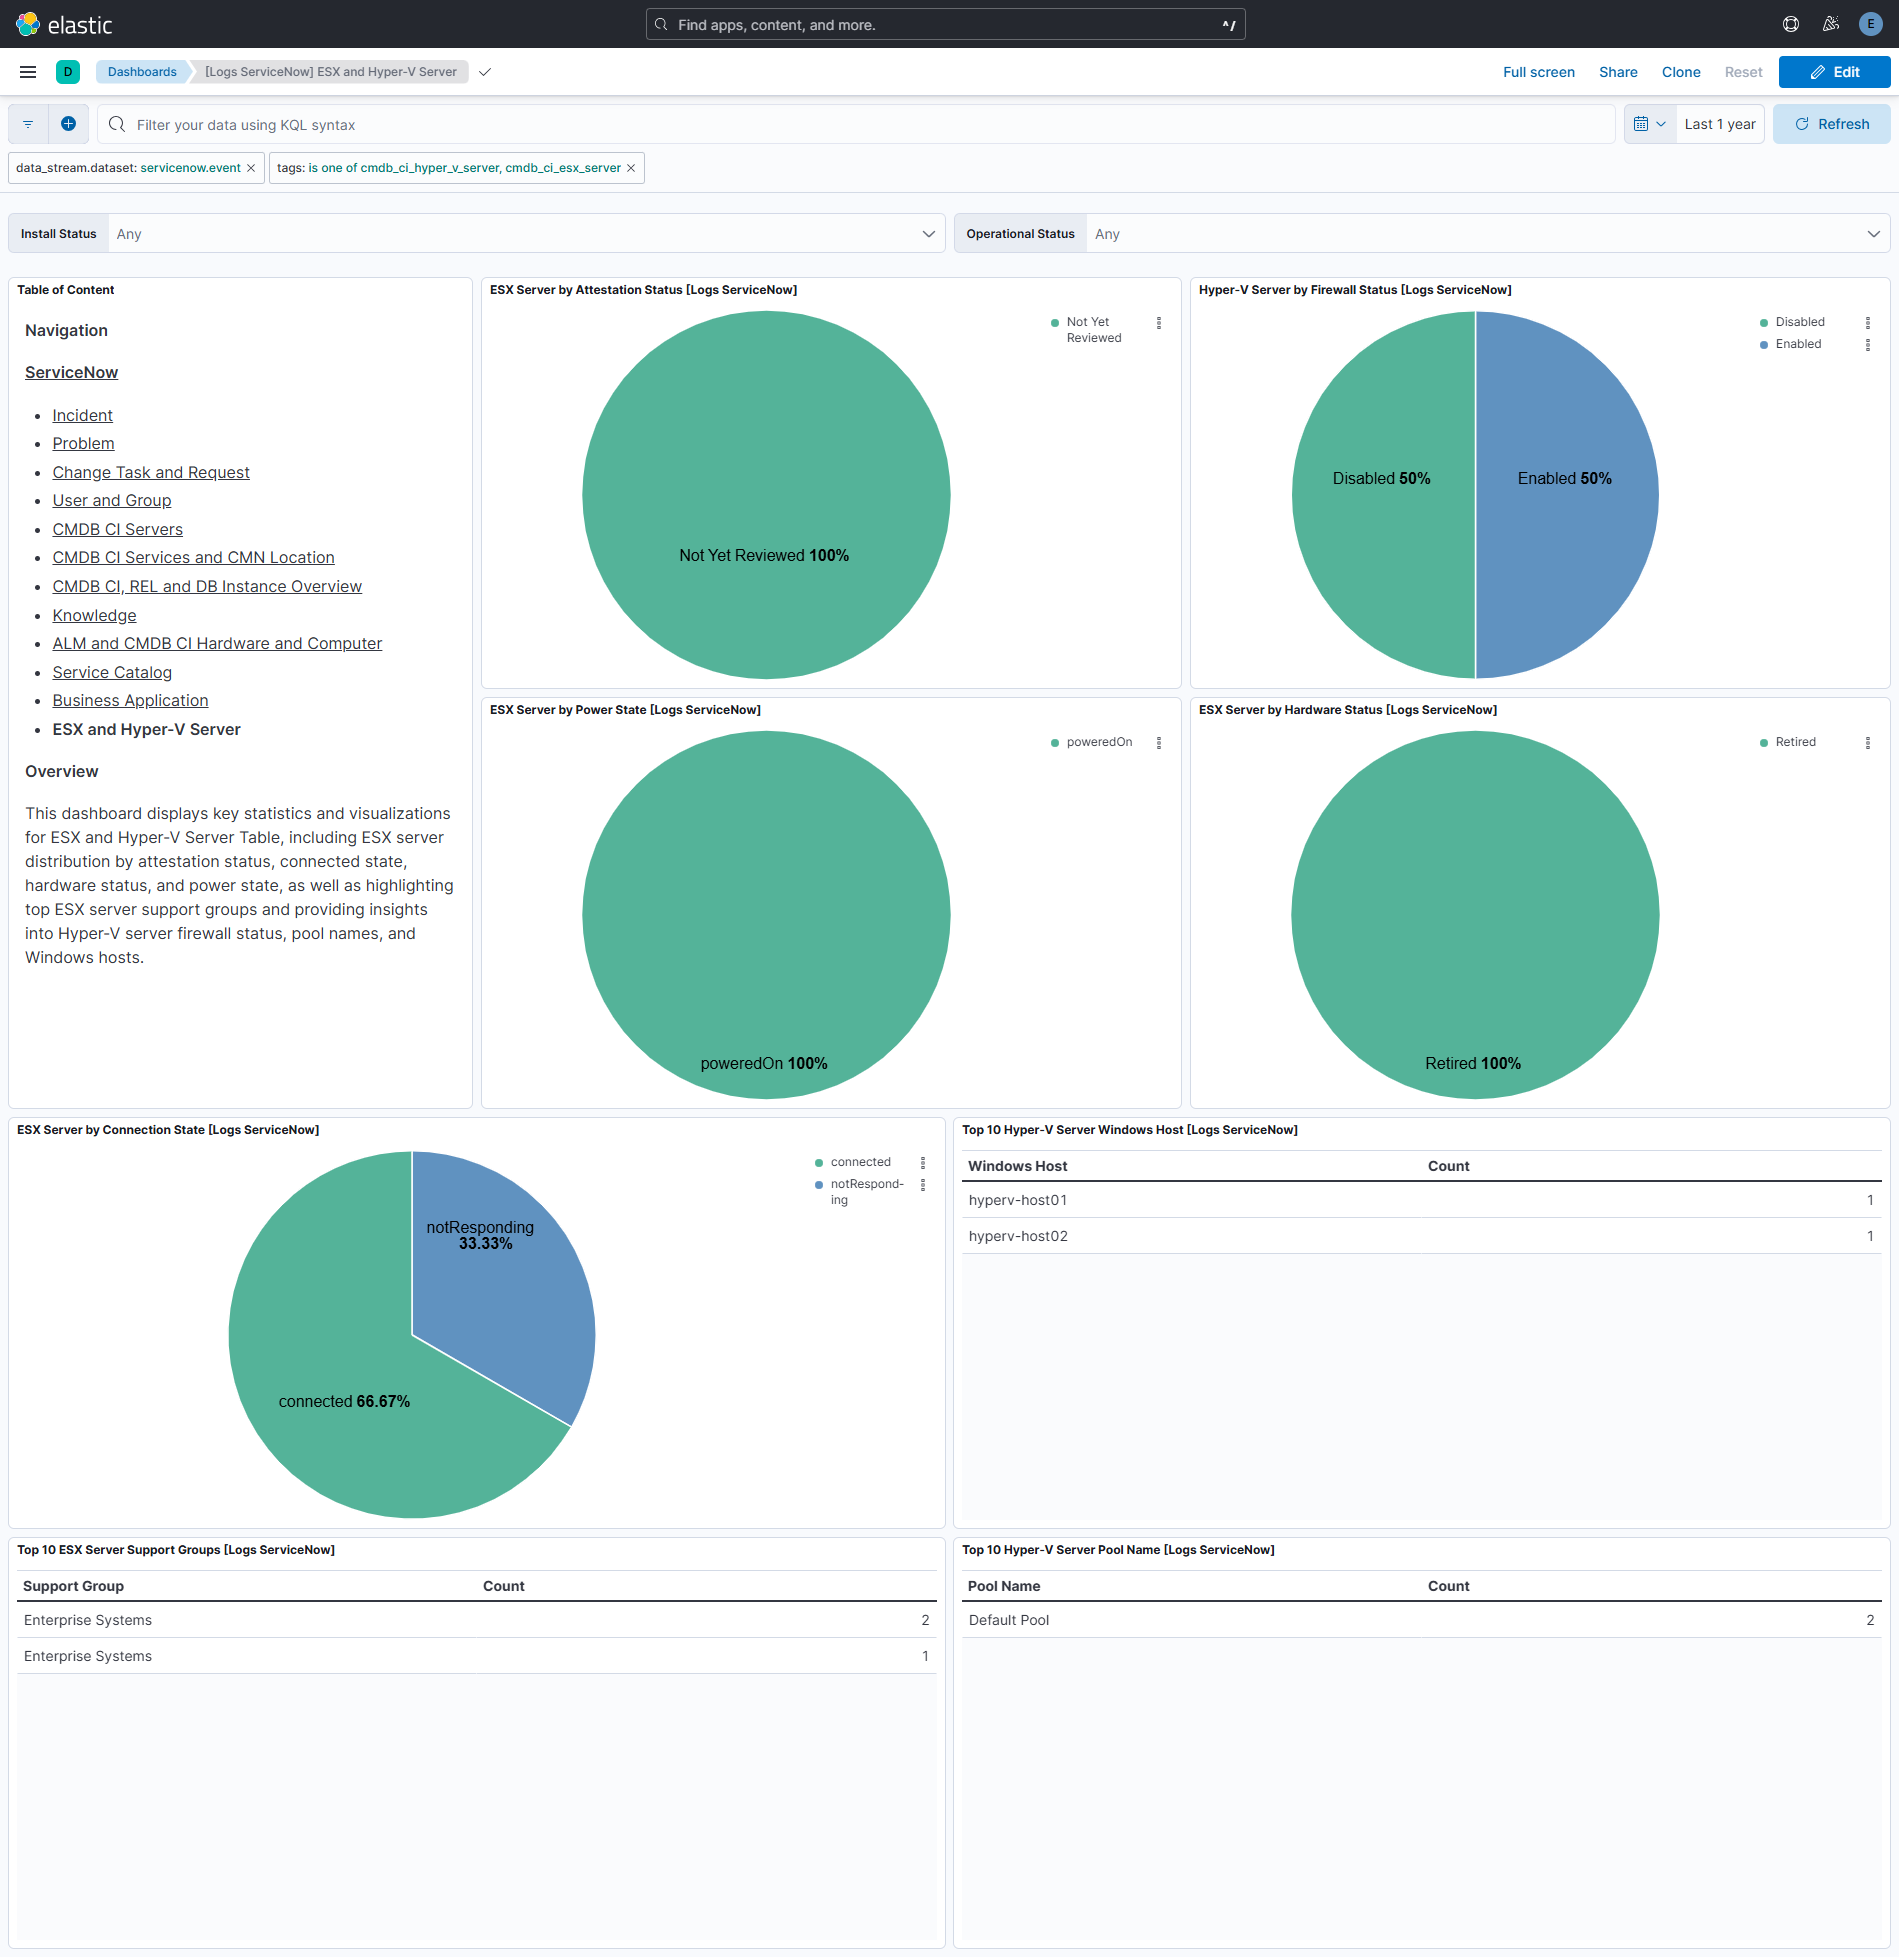Open panel options for Firewall Status chart

pyautogui.click(x=1868, y=323)
